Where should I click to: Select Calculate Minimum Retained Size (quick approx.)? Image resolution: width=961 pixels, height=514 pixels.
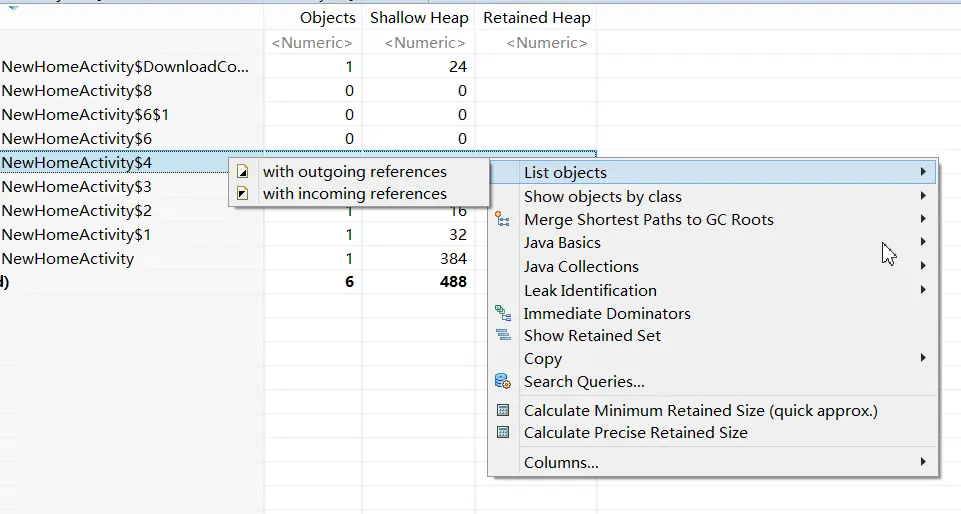pyautogui.click(x=713, y=410)
